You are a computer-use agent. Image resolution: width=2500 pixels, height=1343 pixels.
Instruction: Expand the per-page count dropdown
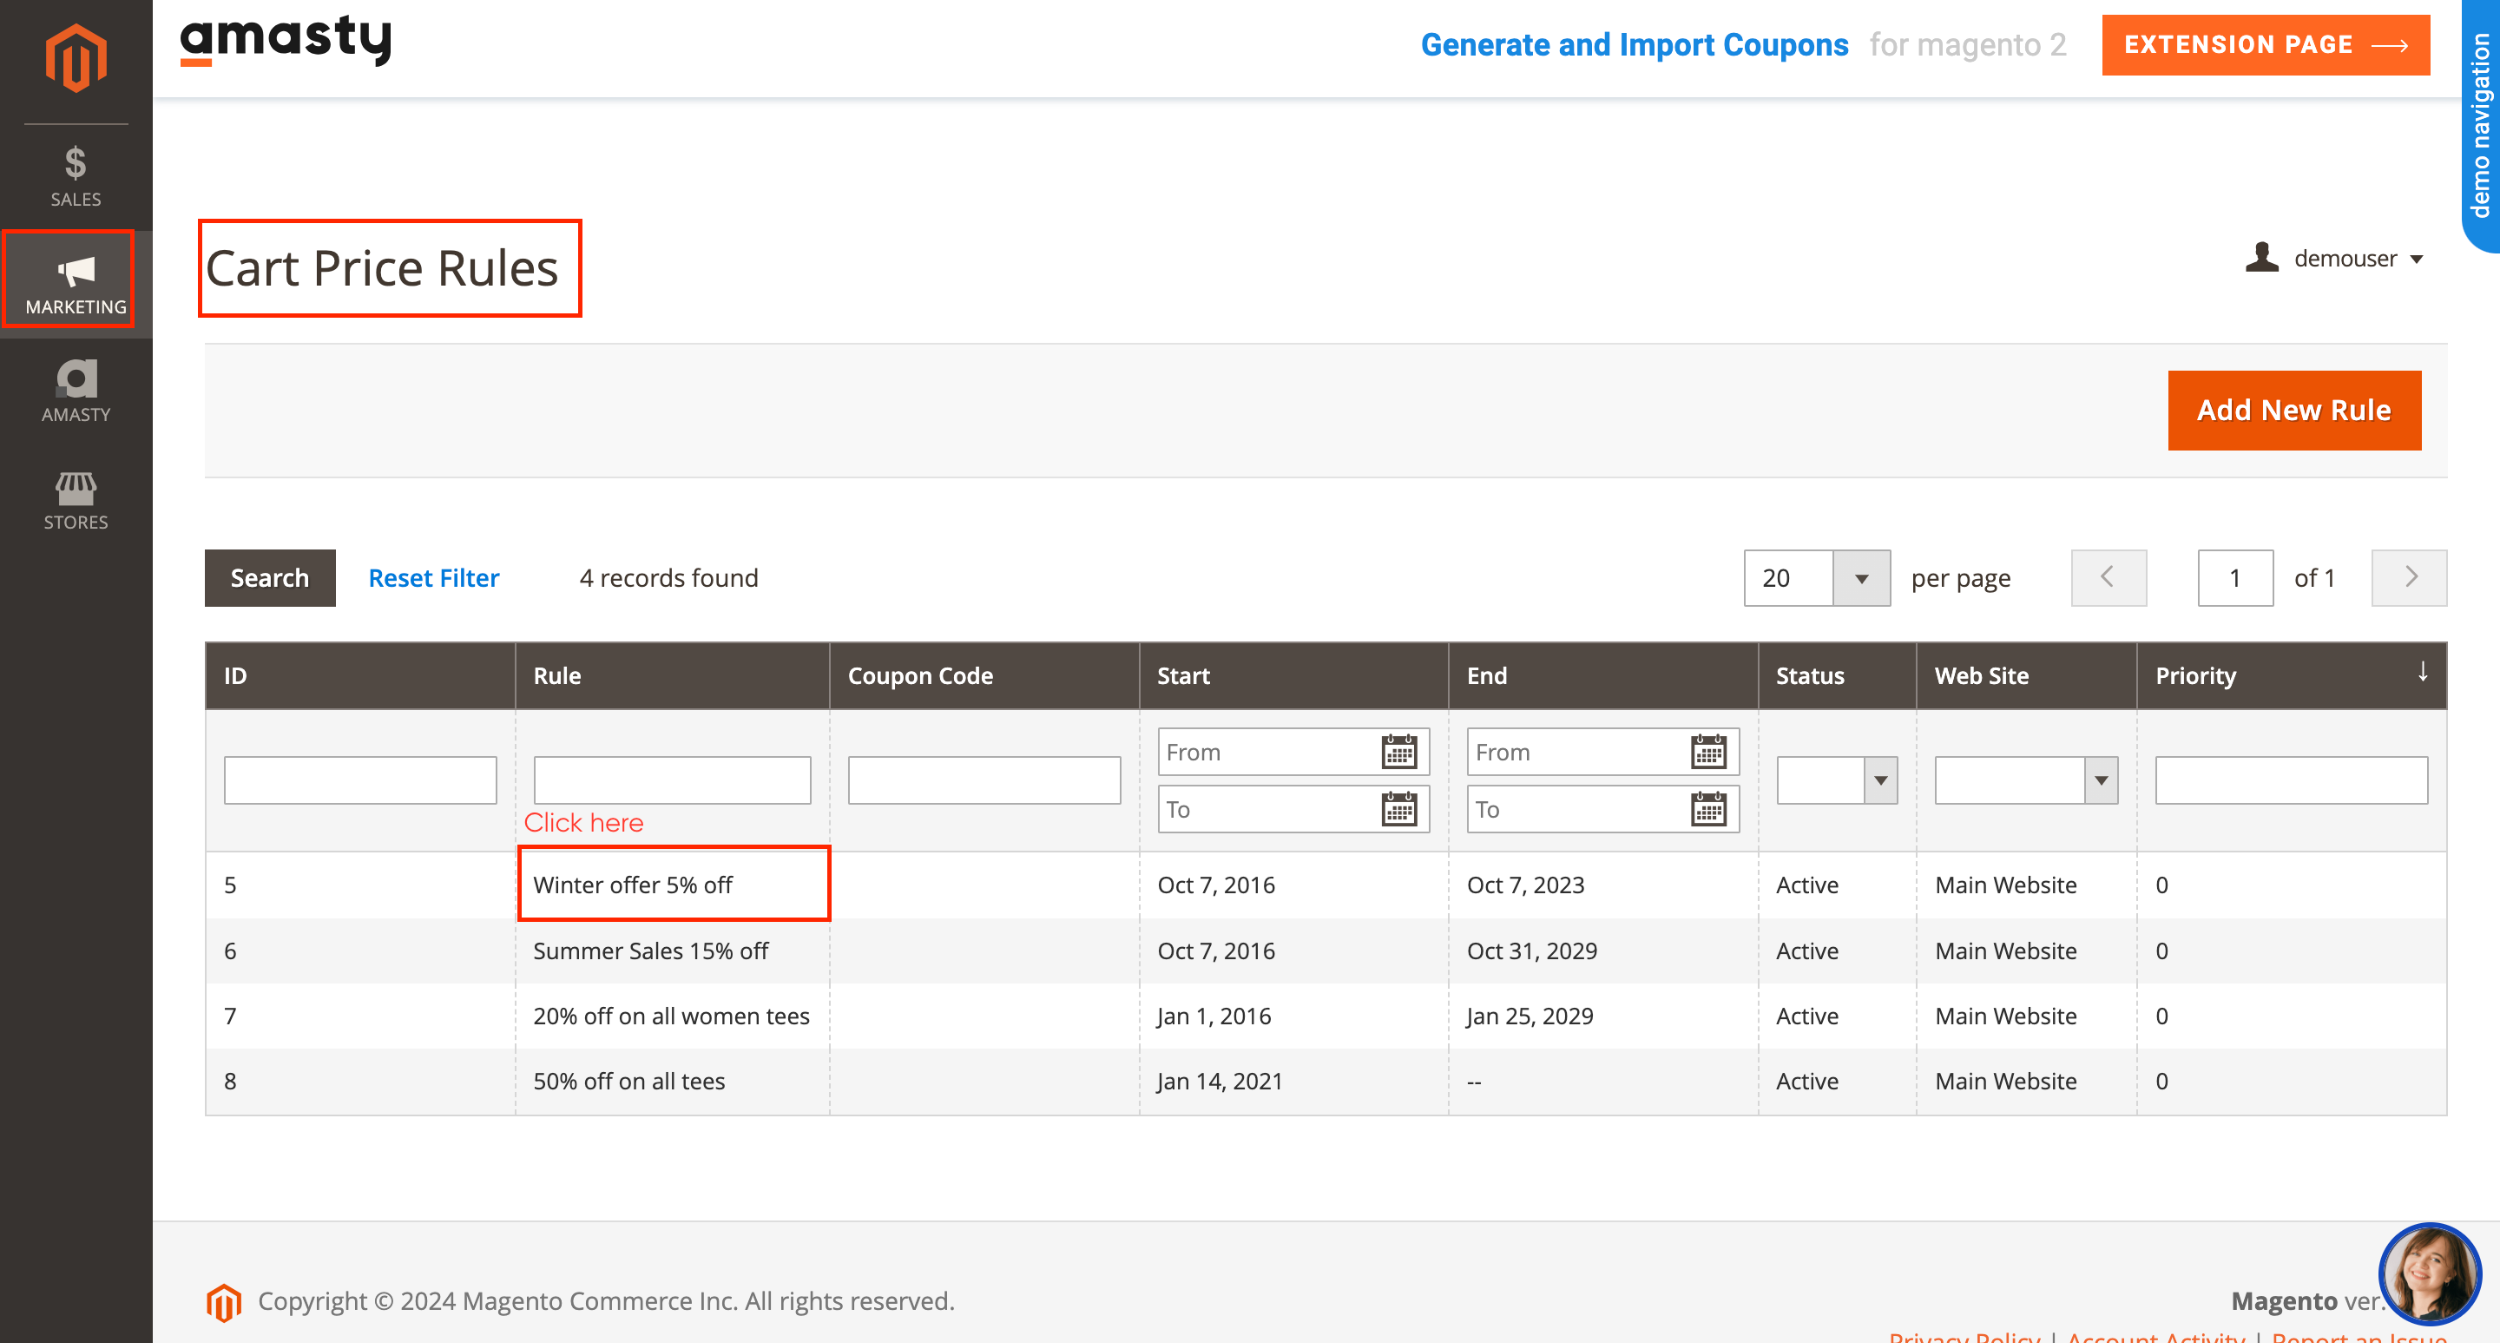point(1861,577)
